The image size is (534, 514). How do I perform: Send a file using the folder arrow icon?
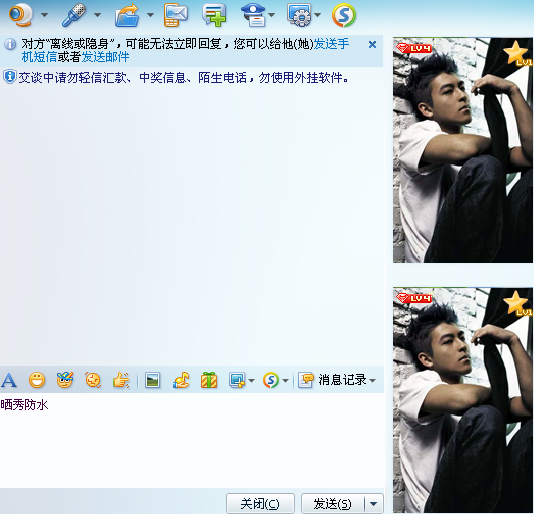(x=127, y=15)
